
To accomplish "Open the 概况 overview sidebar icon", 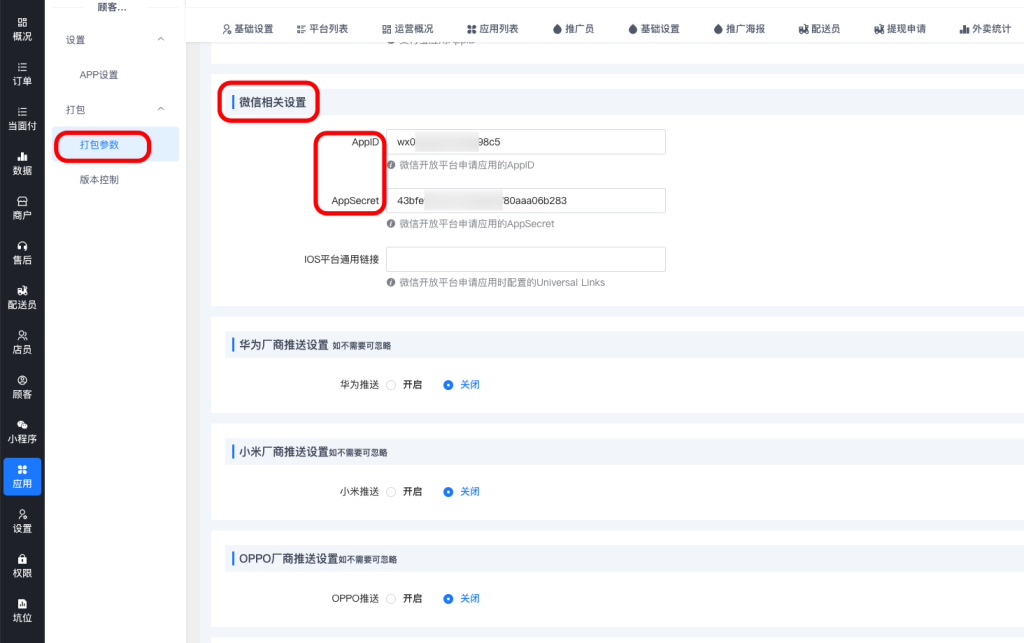I will 22,29.
